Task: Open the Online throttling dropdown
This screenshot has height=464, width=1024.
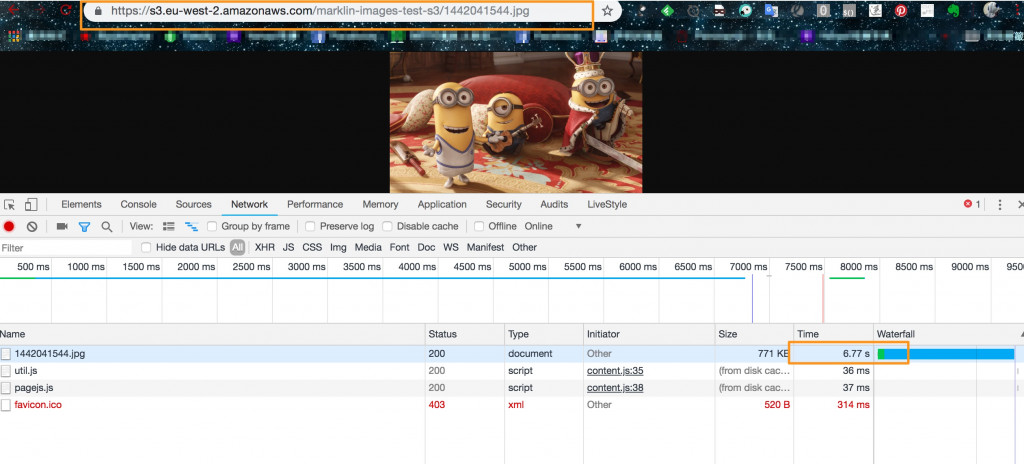Action: [552, 226]
